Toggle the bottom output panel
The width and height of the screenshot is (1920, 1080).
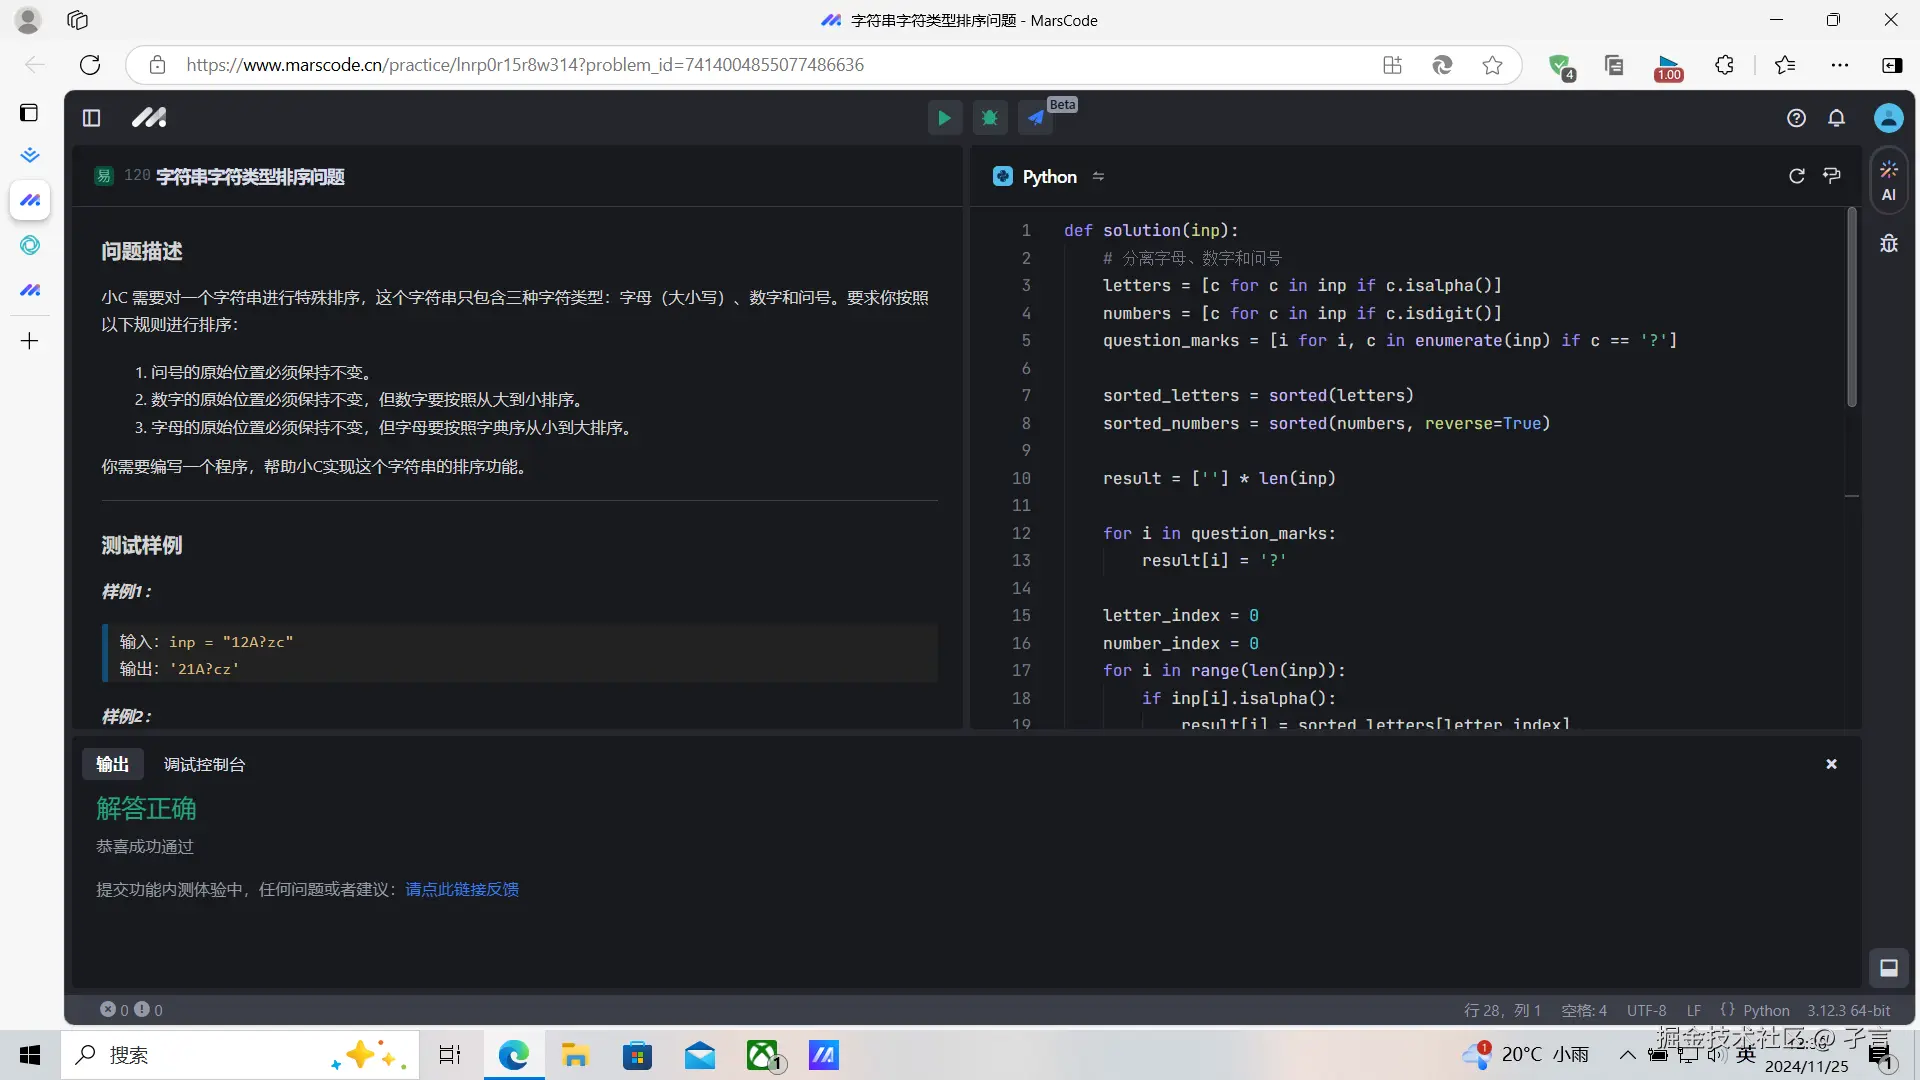point(1888,967)
